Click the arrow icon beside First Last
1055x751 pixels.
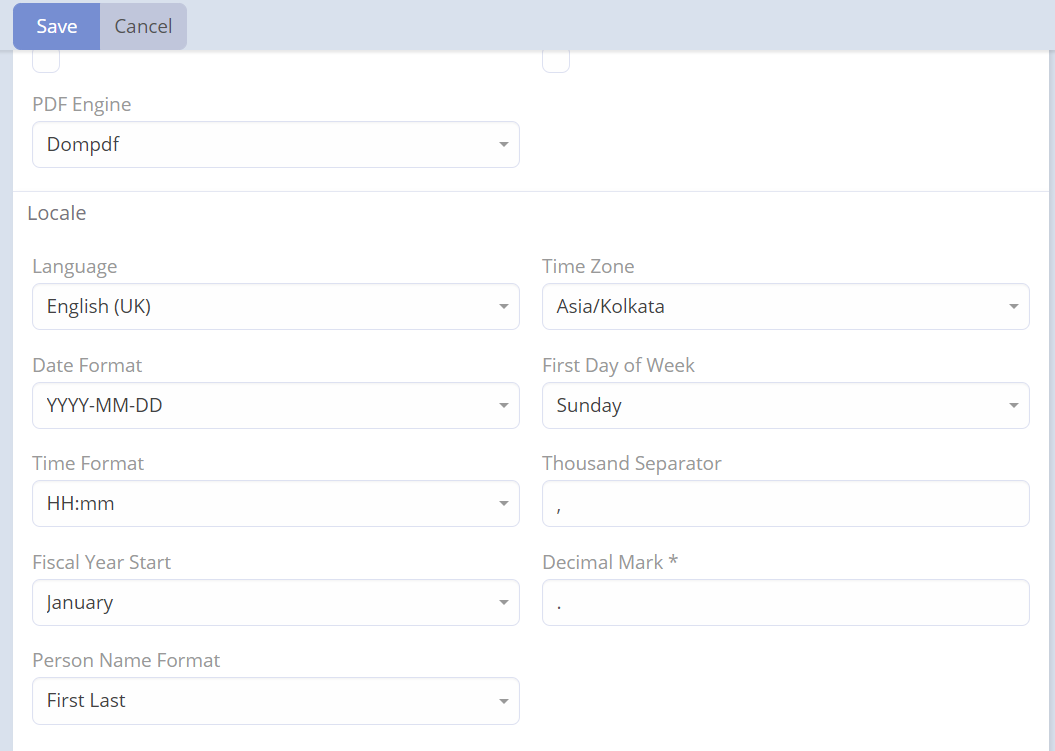[504, 701]
